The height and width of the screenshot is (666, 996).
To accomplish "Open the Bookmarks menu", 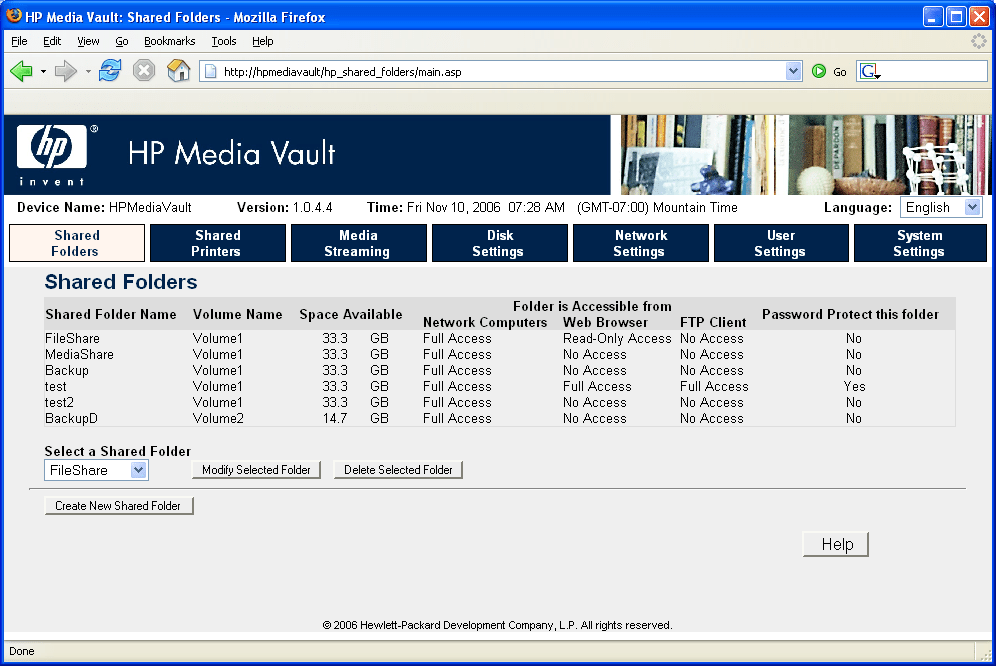I will pos(169,41).
